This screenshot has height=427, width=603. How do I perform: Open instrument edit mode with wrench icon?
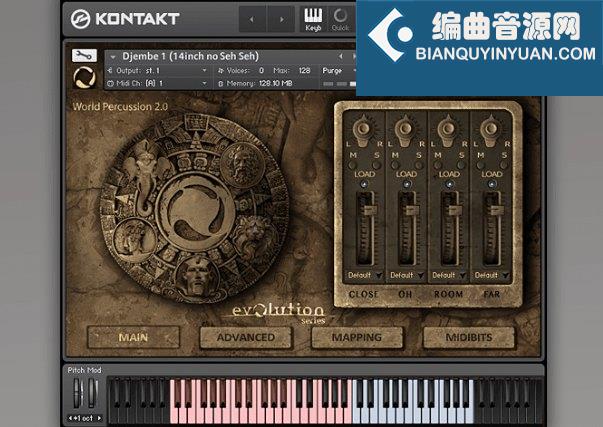[x=84, y=55]
